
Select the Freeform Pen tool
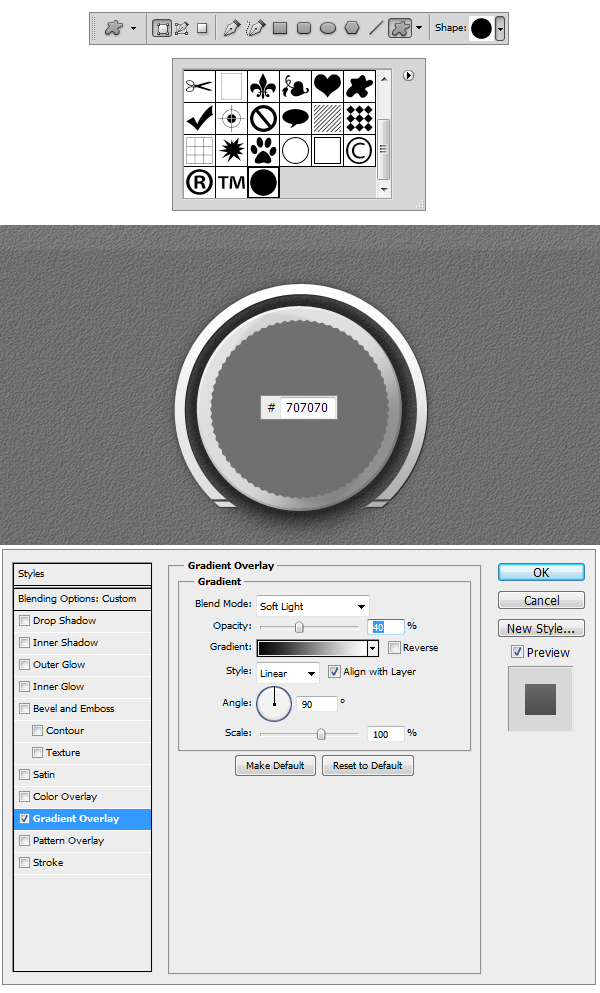[x=255, y=28]
